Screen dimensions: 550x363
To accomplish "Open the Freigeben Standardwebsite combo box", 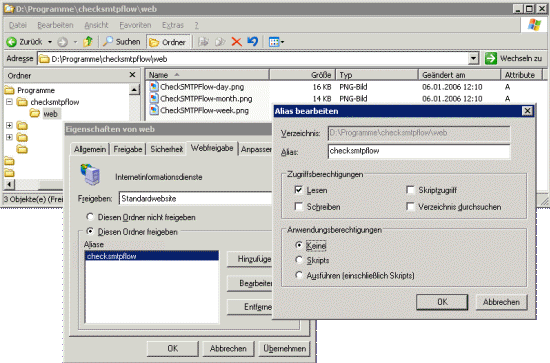I will [x=195, y=199].
